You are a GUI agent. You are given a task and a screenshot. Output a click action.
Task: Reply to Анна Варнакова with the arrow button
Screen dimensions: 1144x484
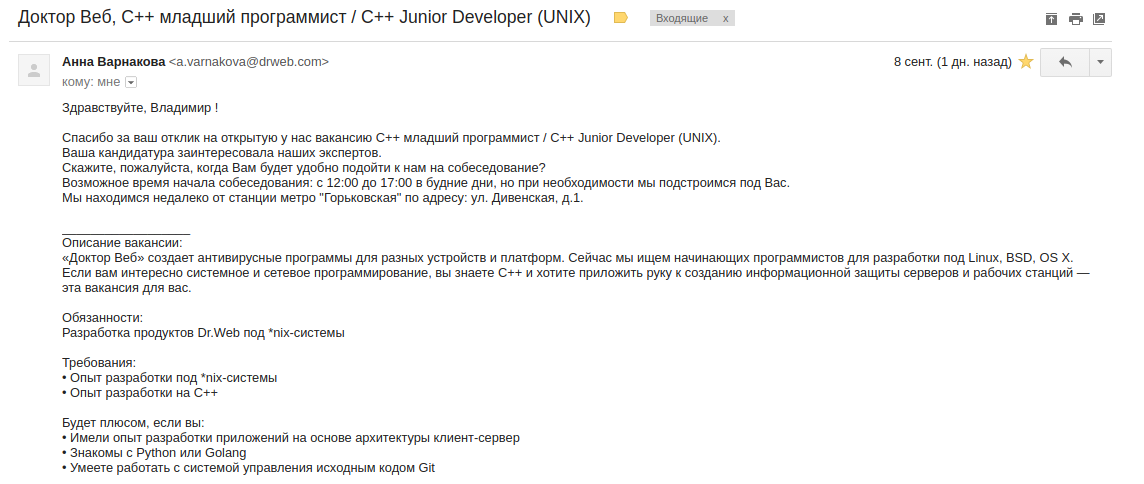pyautogui.click(x=1064, y=62)
